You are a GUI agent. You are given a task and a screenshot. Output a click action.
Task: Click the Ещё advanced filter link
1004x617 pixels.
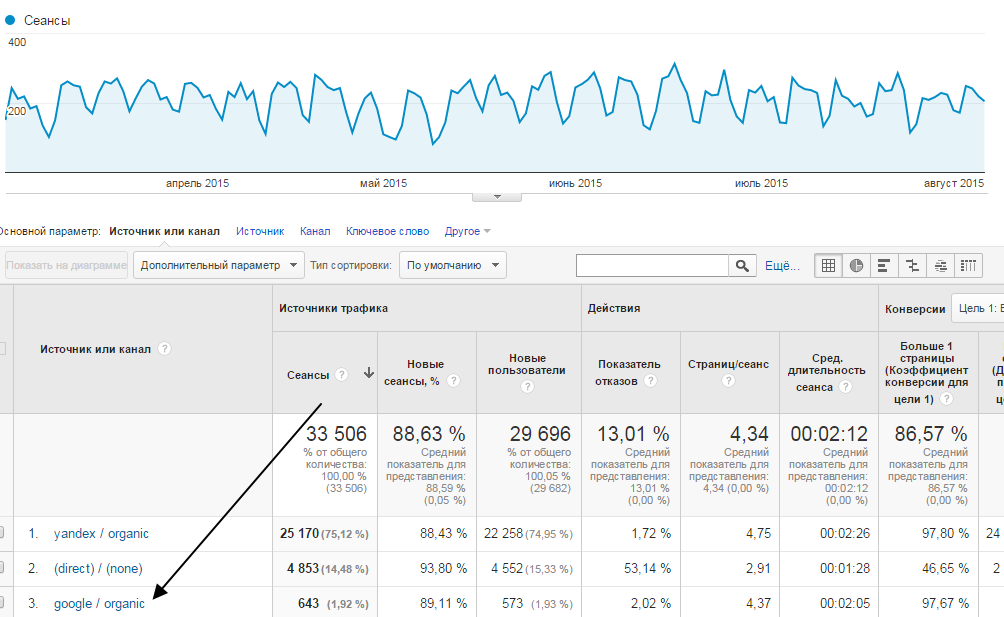click(782, 266)
